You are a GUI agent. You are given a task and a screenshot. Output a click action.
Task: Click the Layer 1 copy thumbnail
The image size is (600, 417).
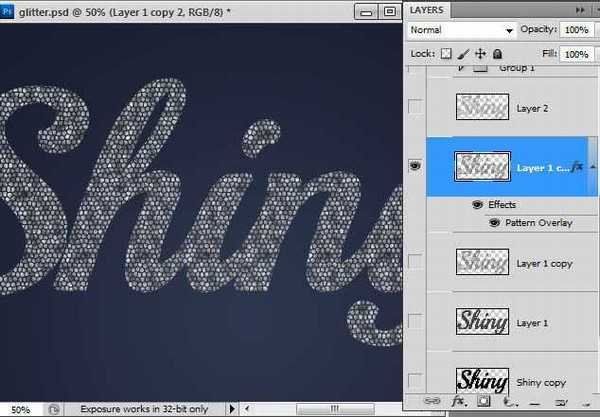point(482,262)
